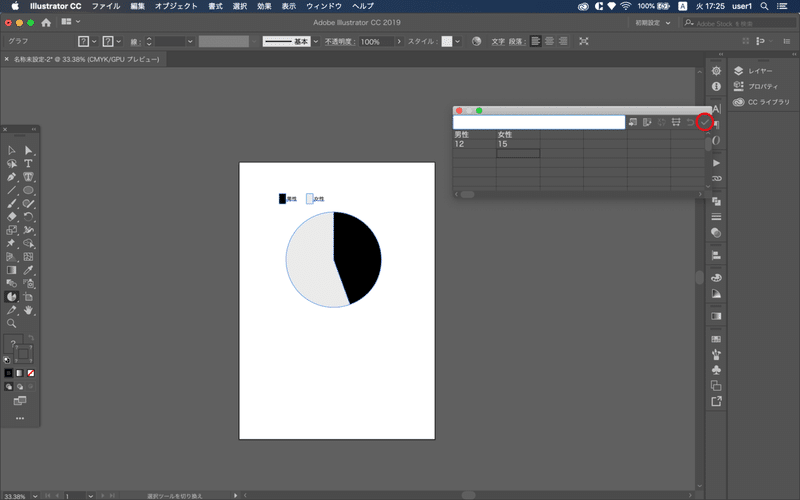The height and width of the screenshot is (500, 800).
Task: Open brush definition 基本 dropdown
Action: tap(316, 41)
